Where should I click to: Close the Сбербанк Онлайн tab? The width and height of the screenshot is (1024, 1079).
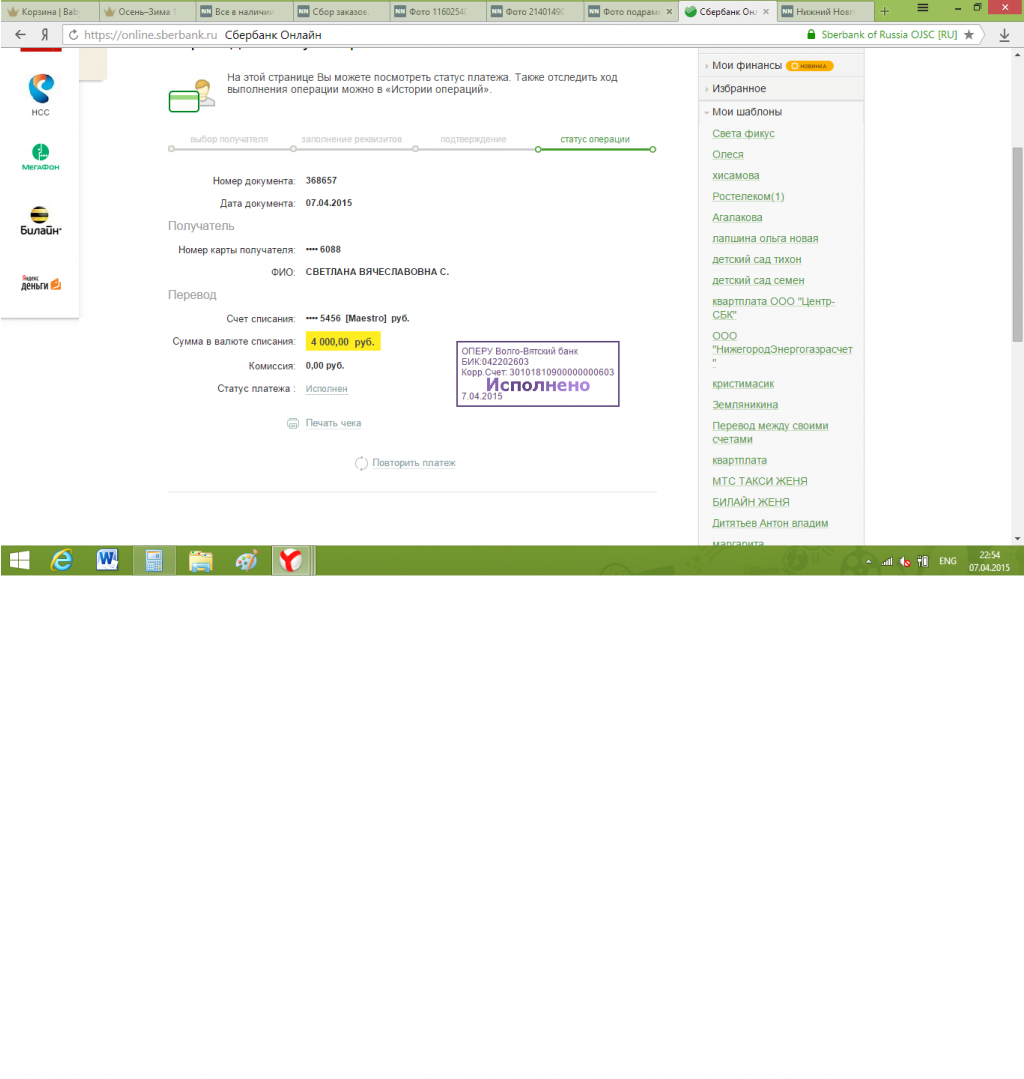(766, 12)
